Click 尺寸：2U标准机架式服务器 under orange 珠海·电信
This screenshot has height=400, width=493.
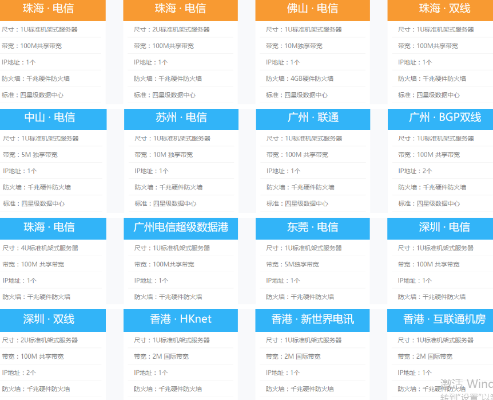click(171, 29)
